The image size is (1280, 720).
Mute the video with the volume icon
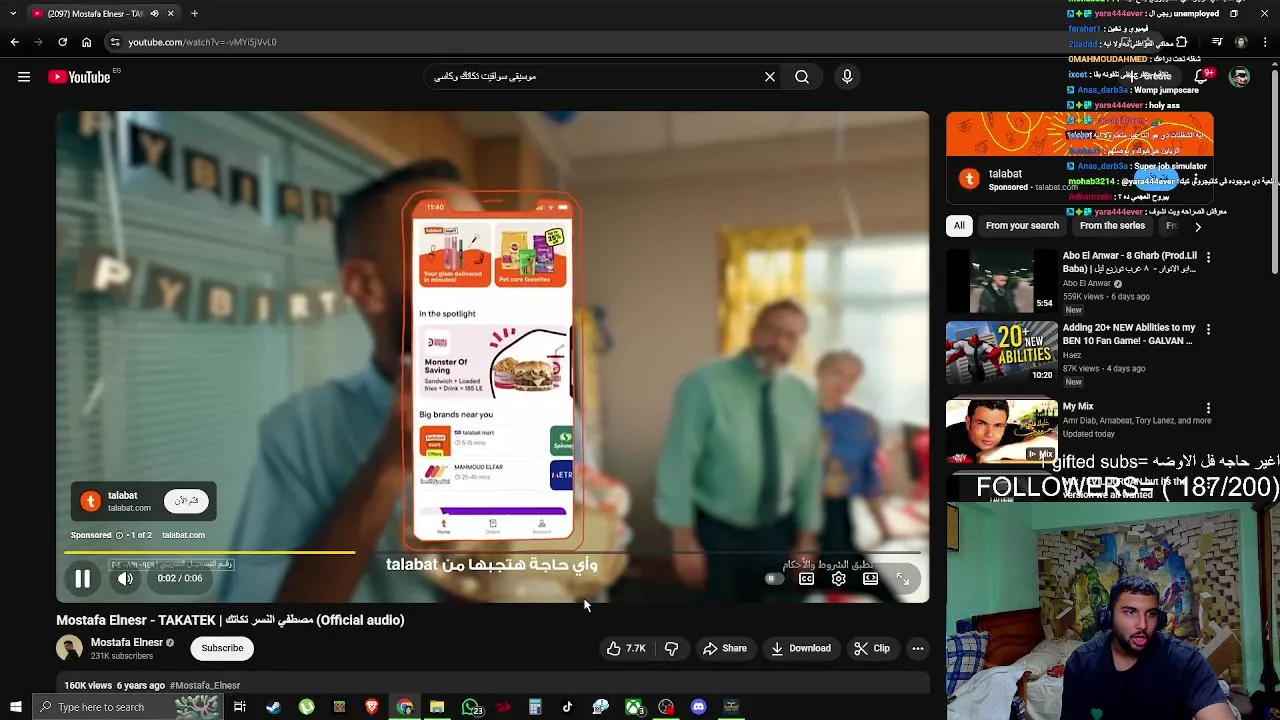pos(125,578)
